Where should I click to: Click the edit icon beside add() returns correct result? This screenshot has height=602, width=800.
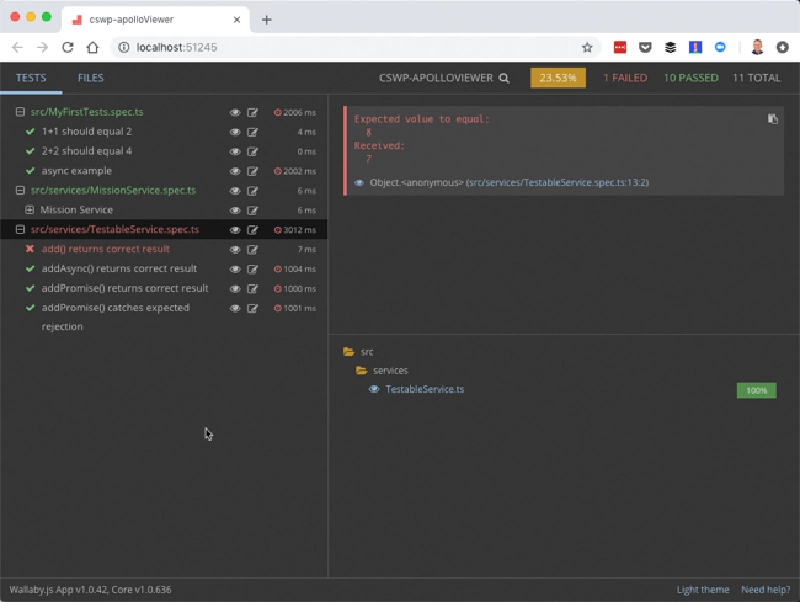pos(253,249)
